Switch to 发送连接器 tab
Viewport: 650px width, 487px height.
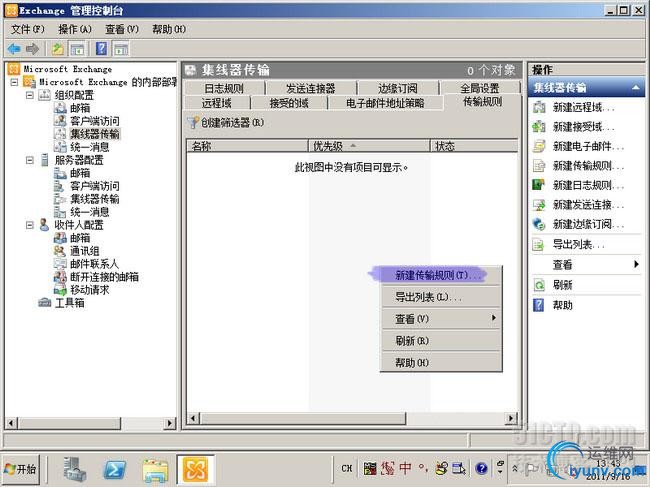(310, 88)
